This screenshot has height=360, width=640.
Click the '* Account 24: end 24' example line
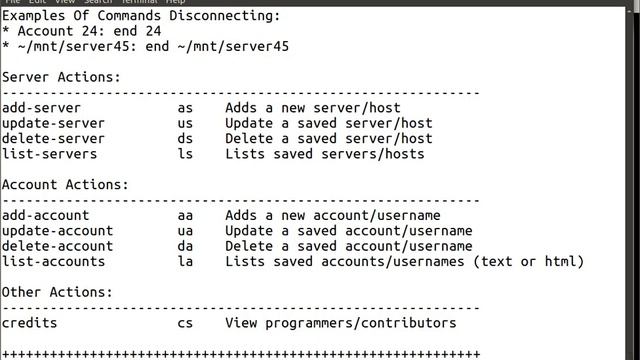click(x=81, y=31)
